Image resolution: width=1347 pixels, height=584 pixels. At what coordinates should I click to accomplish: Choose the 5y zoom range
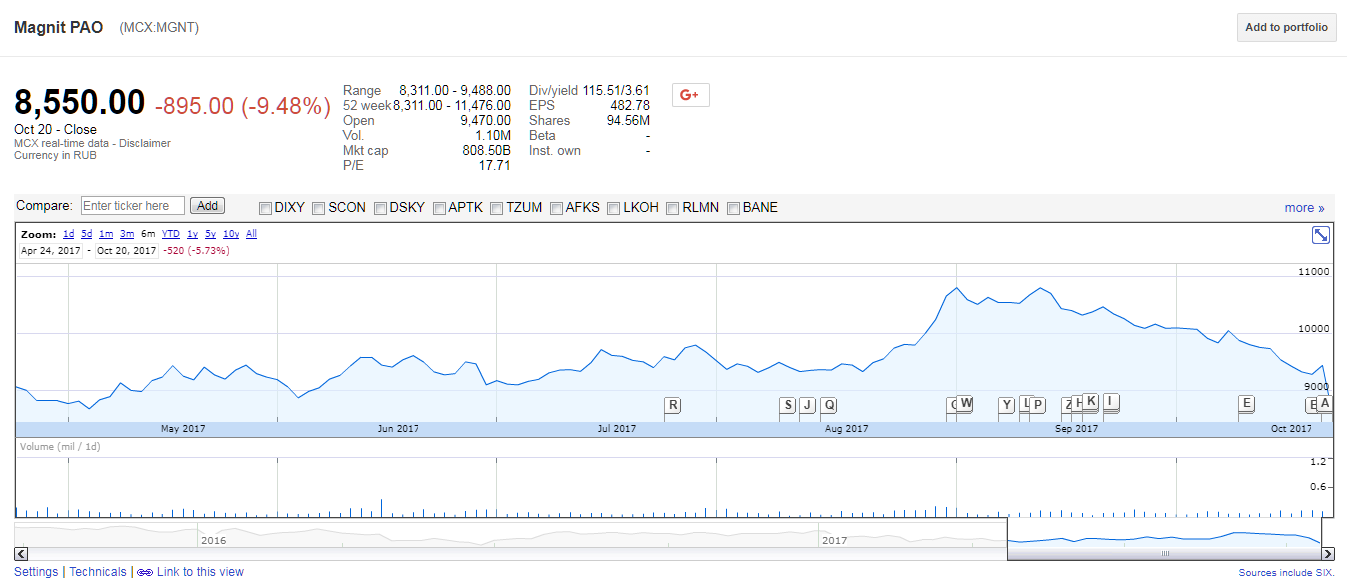(x=210, y=234)
